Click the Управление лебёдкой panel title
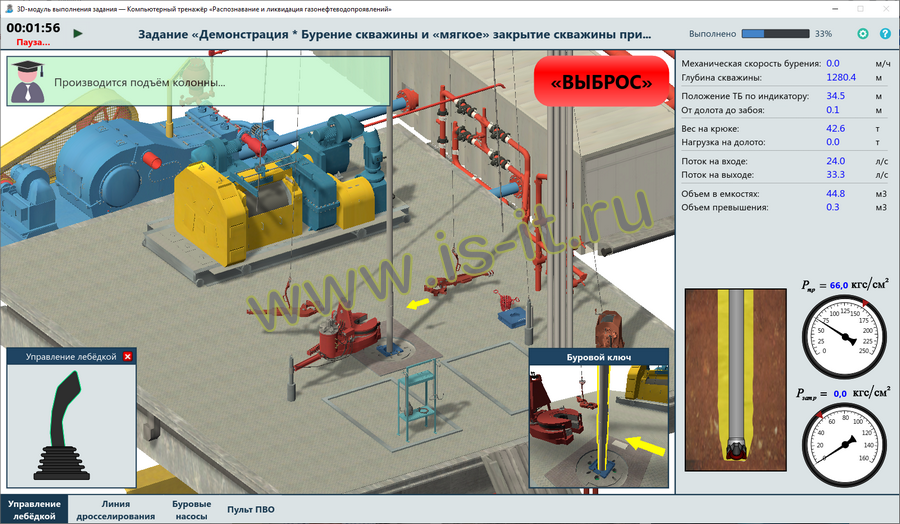900x524 pixels. [x=71, y=357]
